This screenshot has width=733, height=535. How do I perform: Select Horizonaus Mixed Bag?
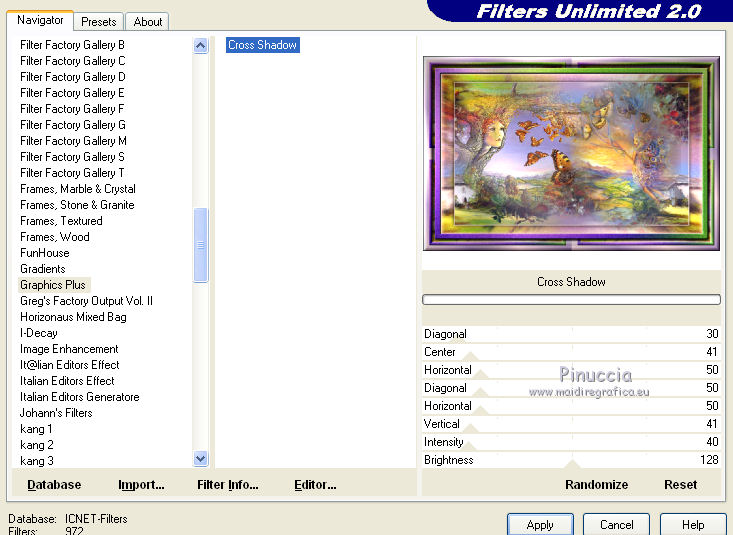73,317
